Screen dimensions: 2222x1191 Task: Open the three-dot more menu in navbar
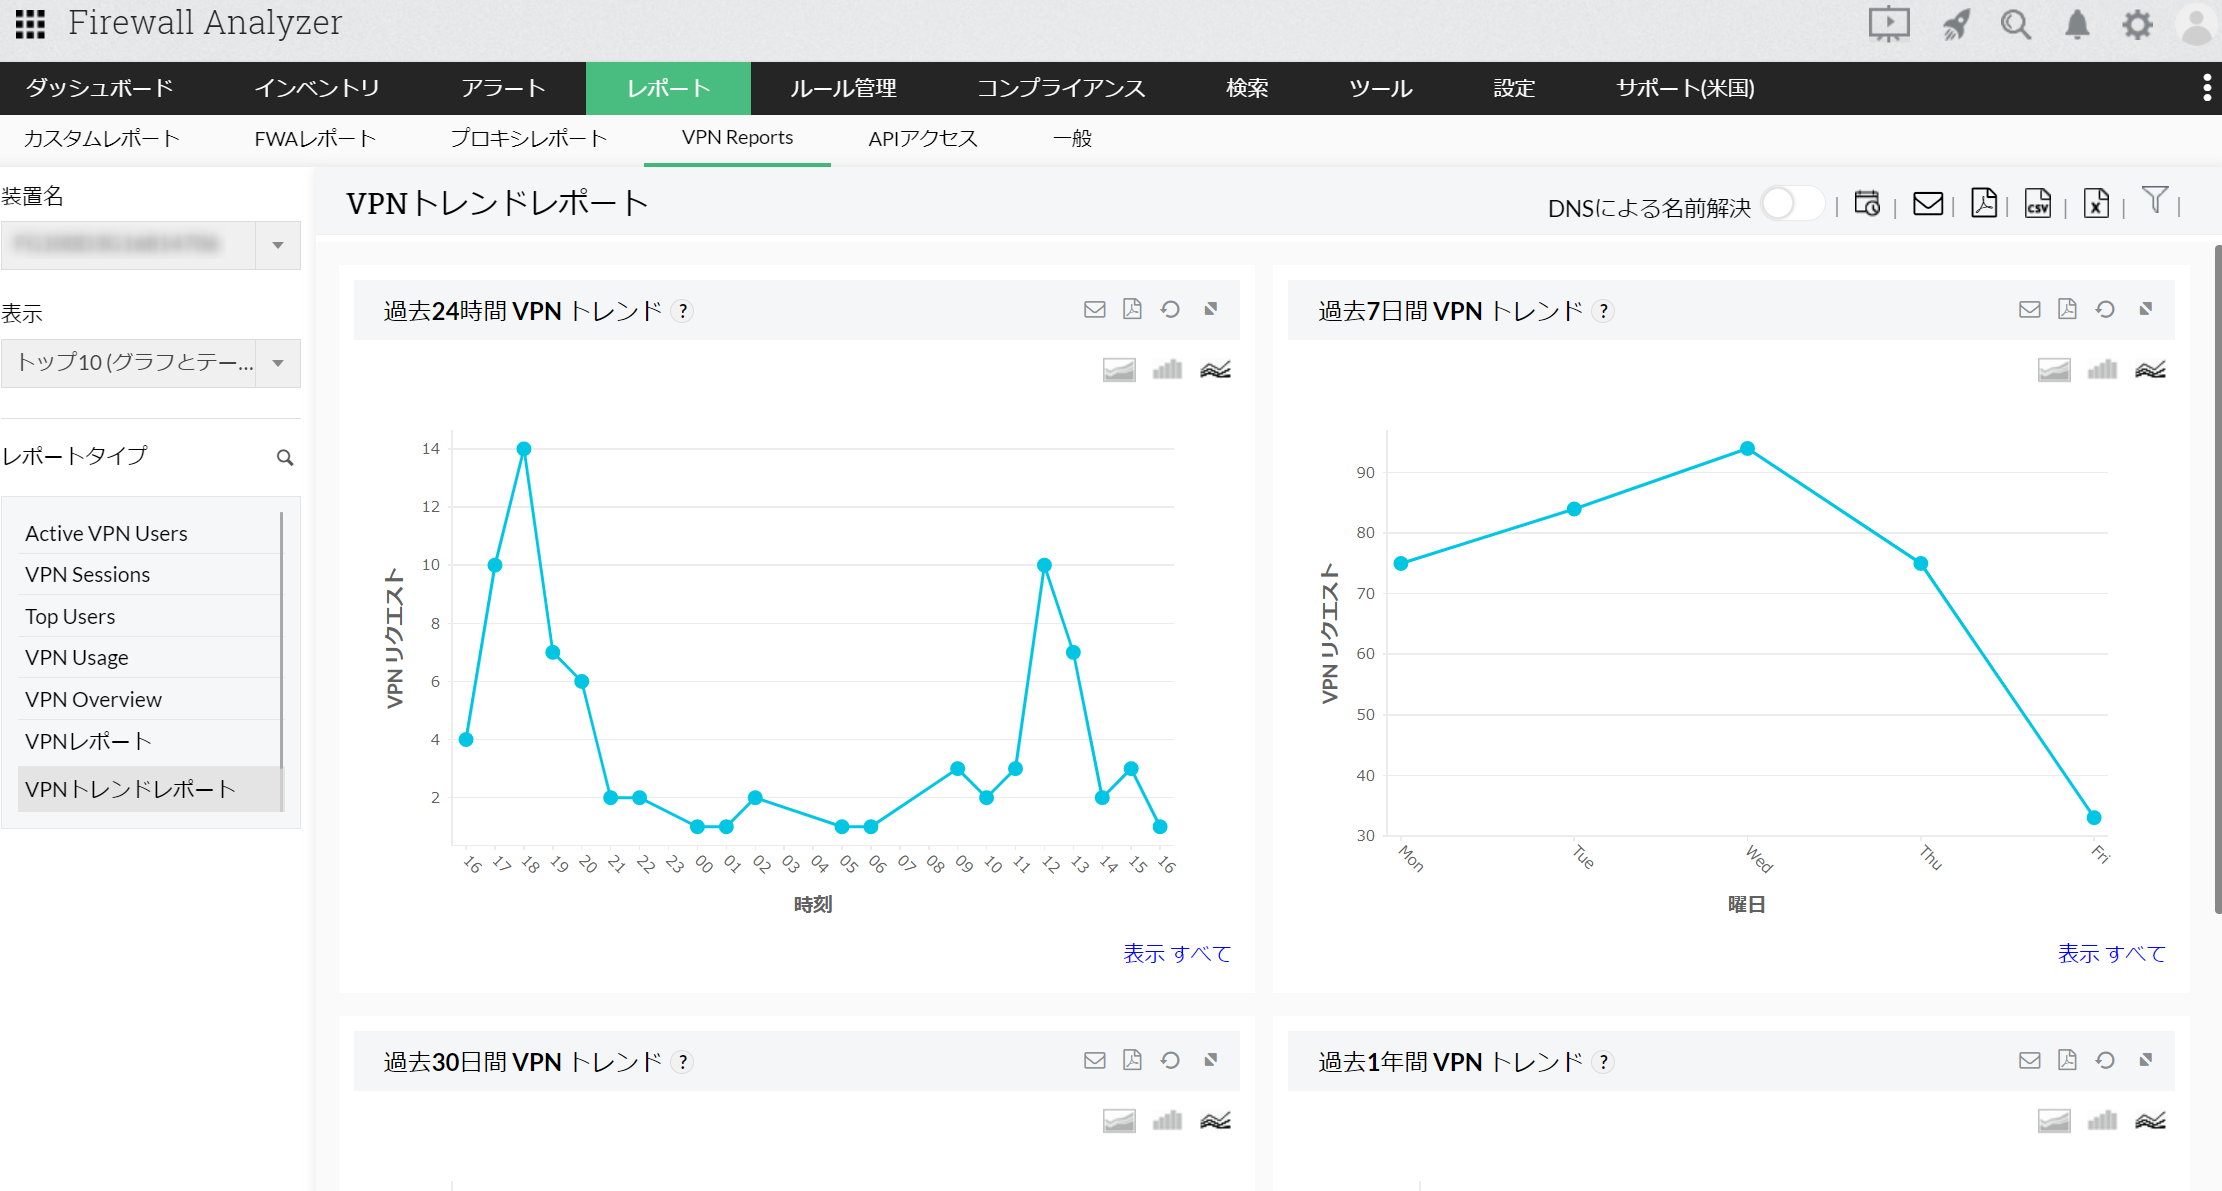(2206, 88)
